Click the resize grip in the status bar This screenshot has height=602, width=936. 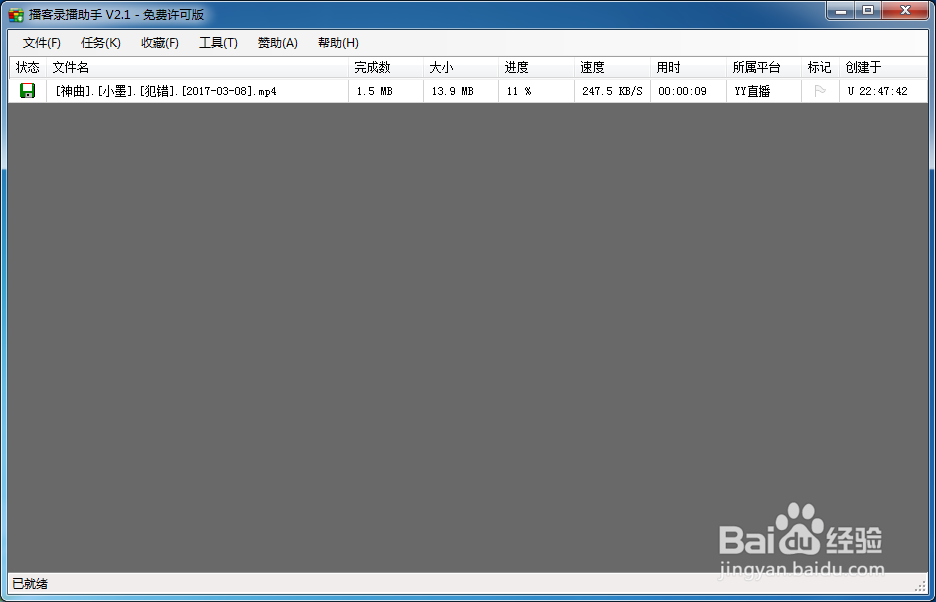(x=920, y=585)
